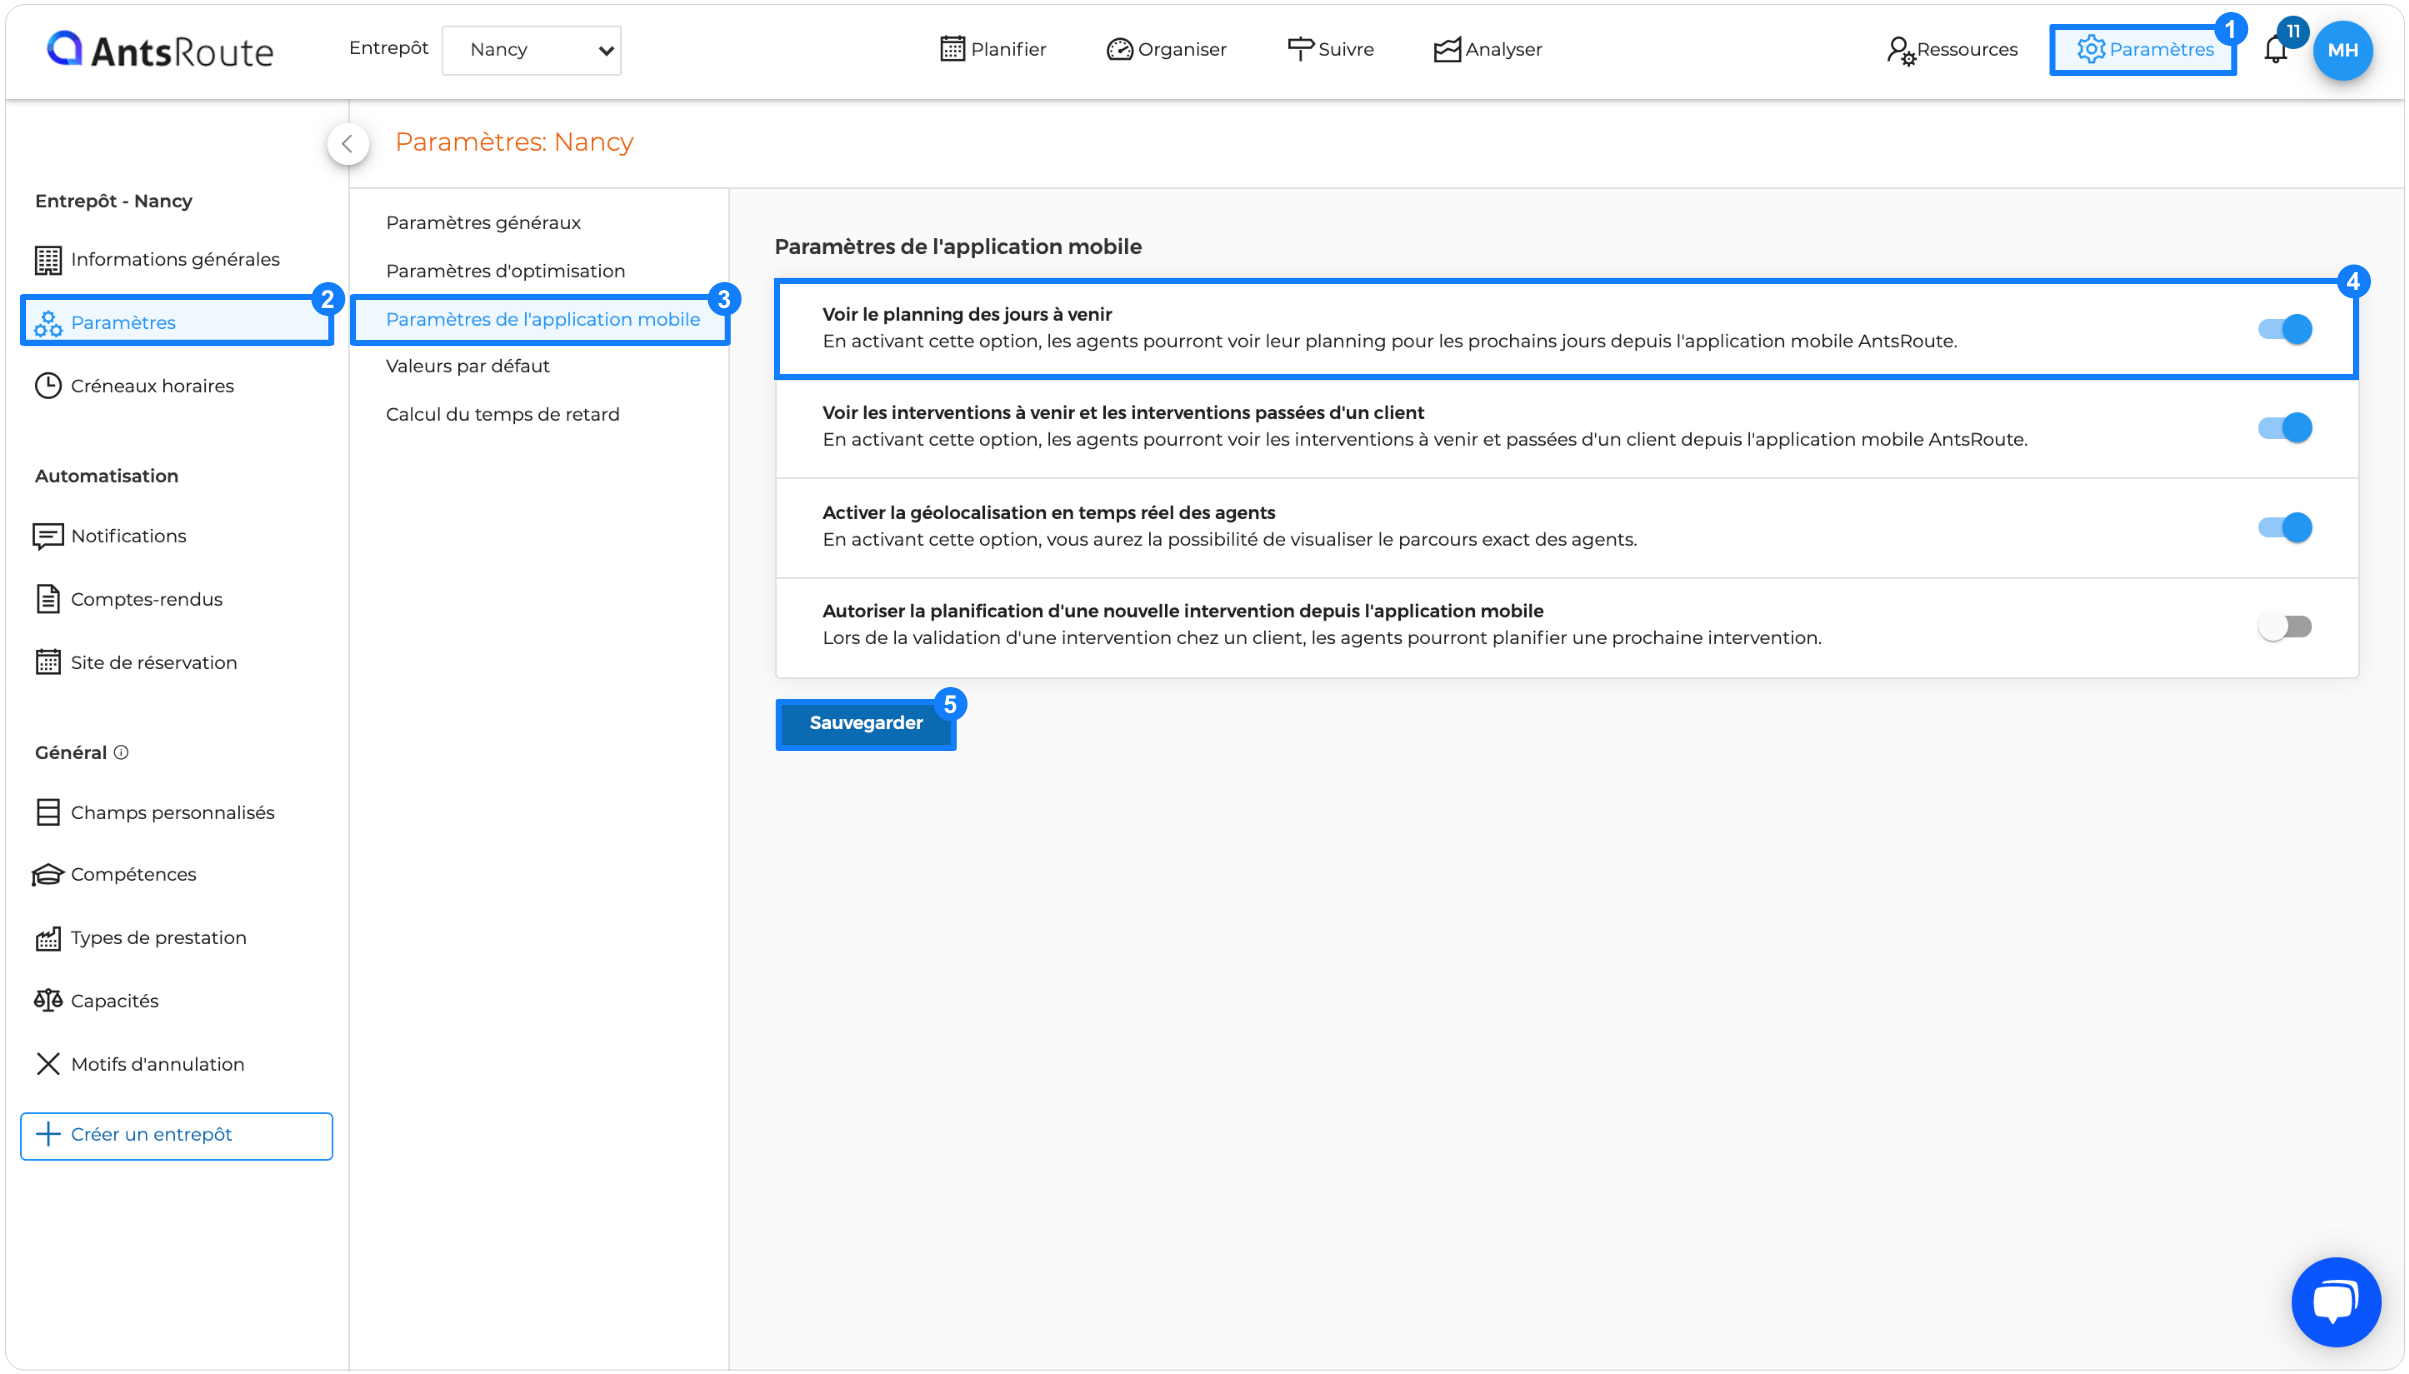The image size is (2409, 1374).
Task: Click the Motifs d'annulation X icon
Action: pos(48,1064)
